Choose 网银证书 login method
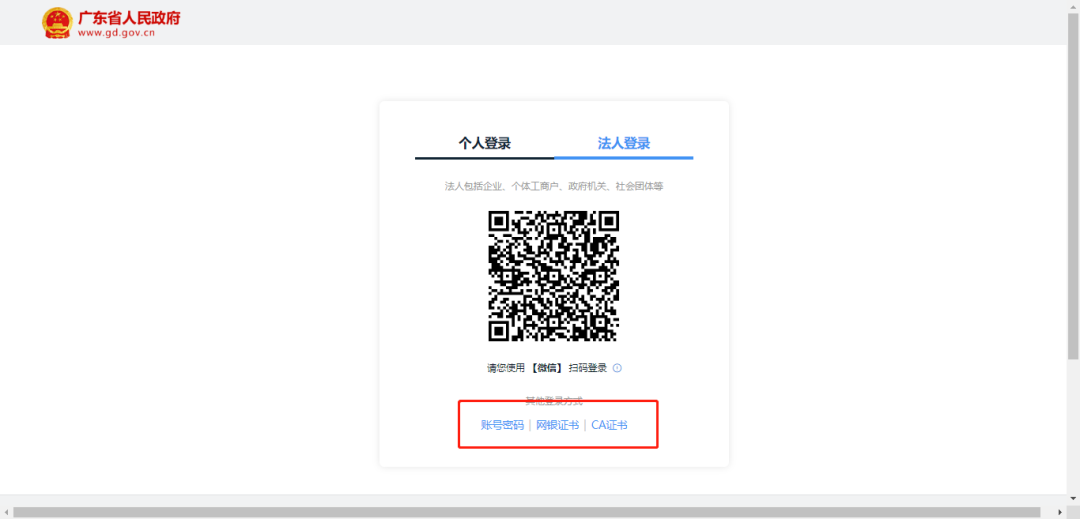 pos(557,425)
